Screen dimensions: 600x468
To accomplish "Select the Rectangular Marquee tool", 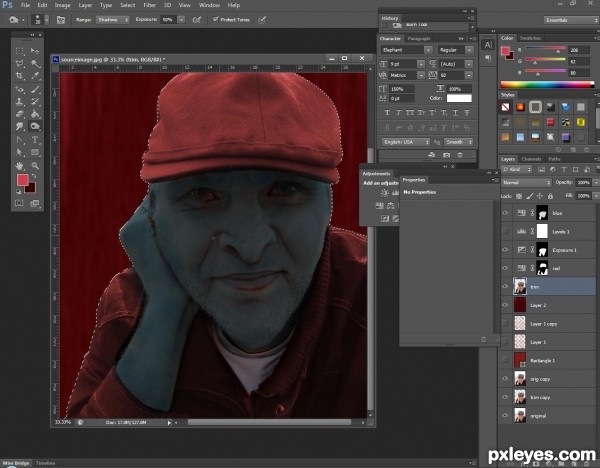I will pos(19,51).
